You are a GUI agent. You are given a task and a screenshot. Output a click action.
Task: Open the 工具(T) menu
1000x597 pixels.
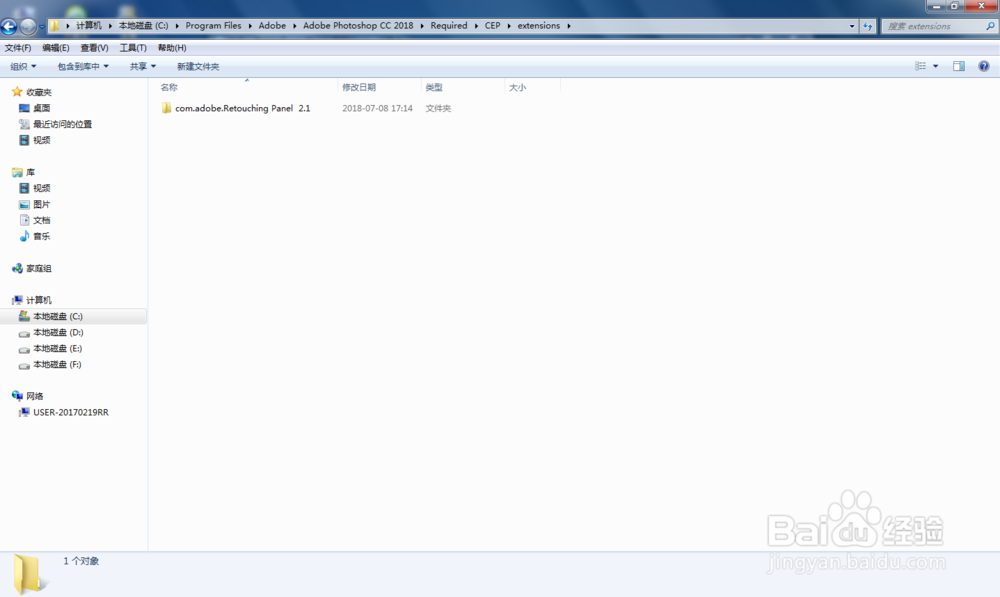[133, 48]
